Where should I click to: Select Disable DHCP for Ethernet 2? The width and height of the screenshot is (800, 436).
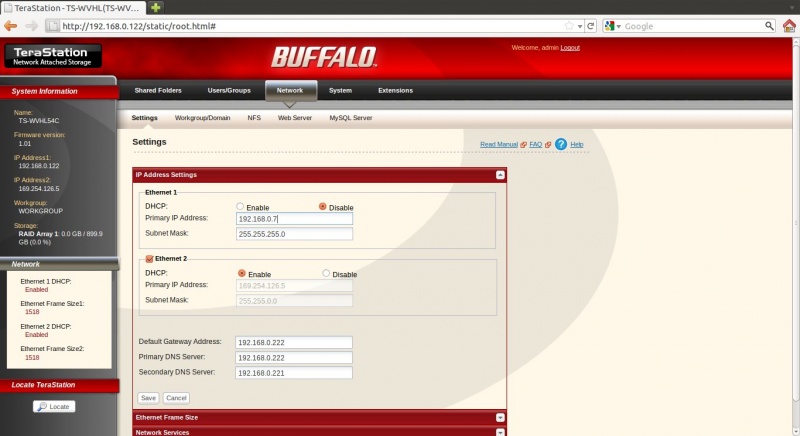(x=326, y=273)
